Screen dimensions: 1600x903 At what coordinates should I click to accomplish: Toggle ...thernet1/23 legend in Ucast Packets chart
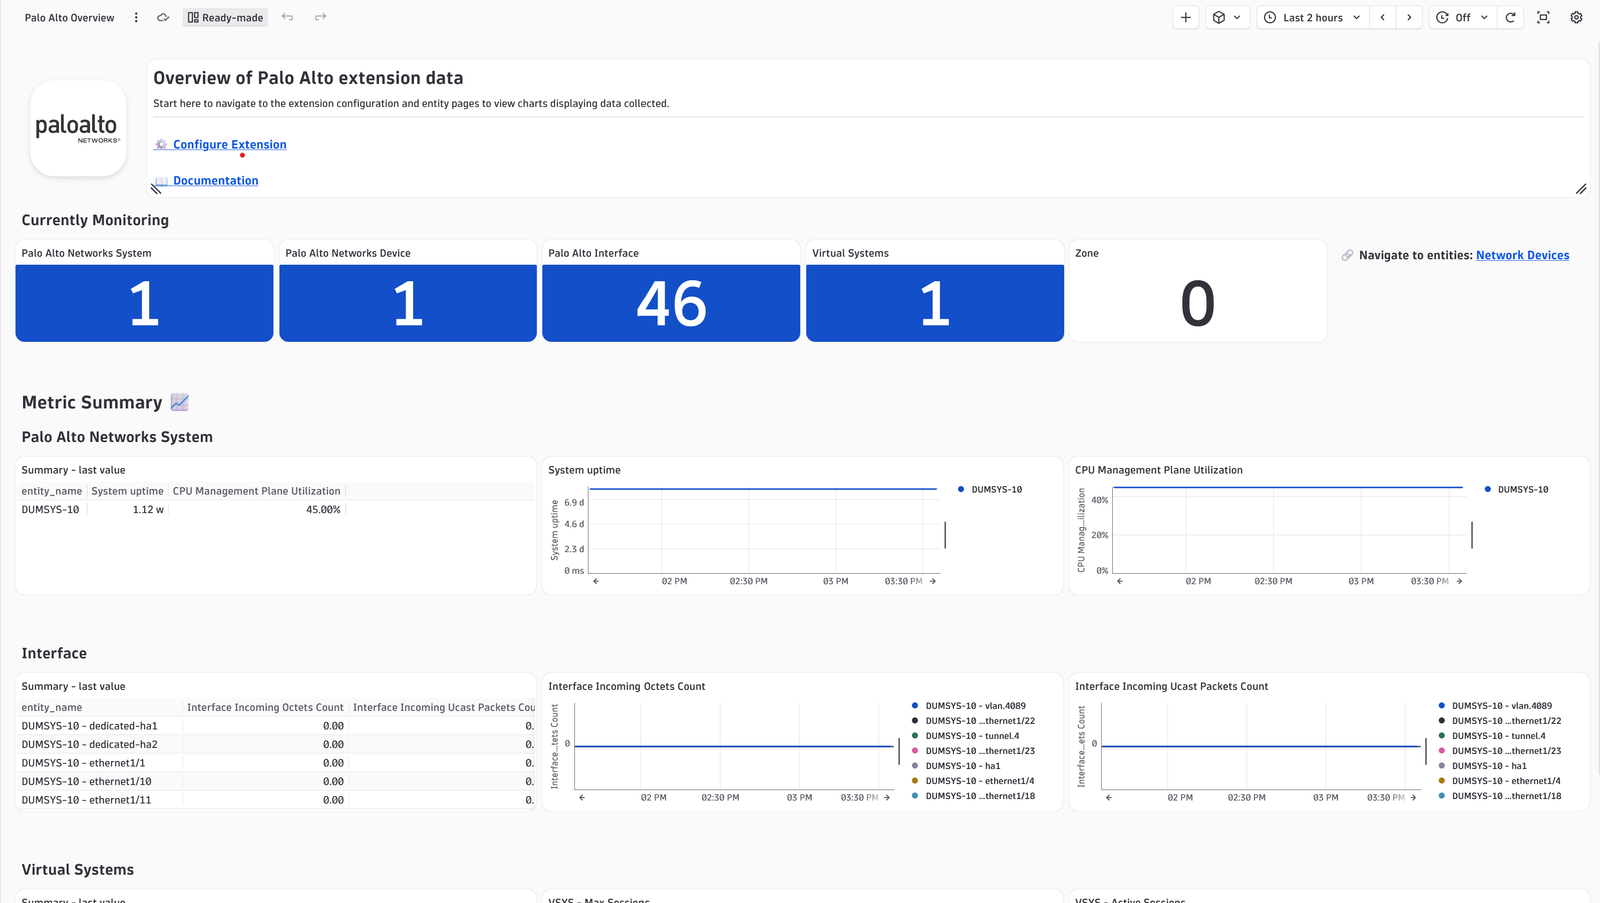tap(1499, 751)
